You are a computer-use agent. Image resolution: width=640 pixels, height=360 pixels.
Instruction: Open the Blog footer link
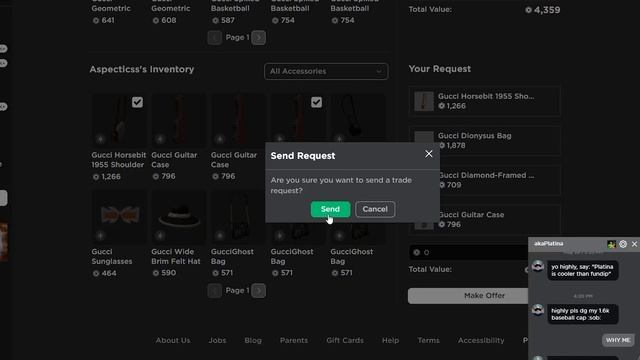click(x=253, y=340)
